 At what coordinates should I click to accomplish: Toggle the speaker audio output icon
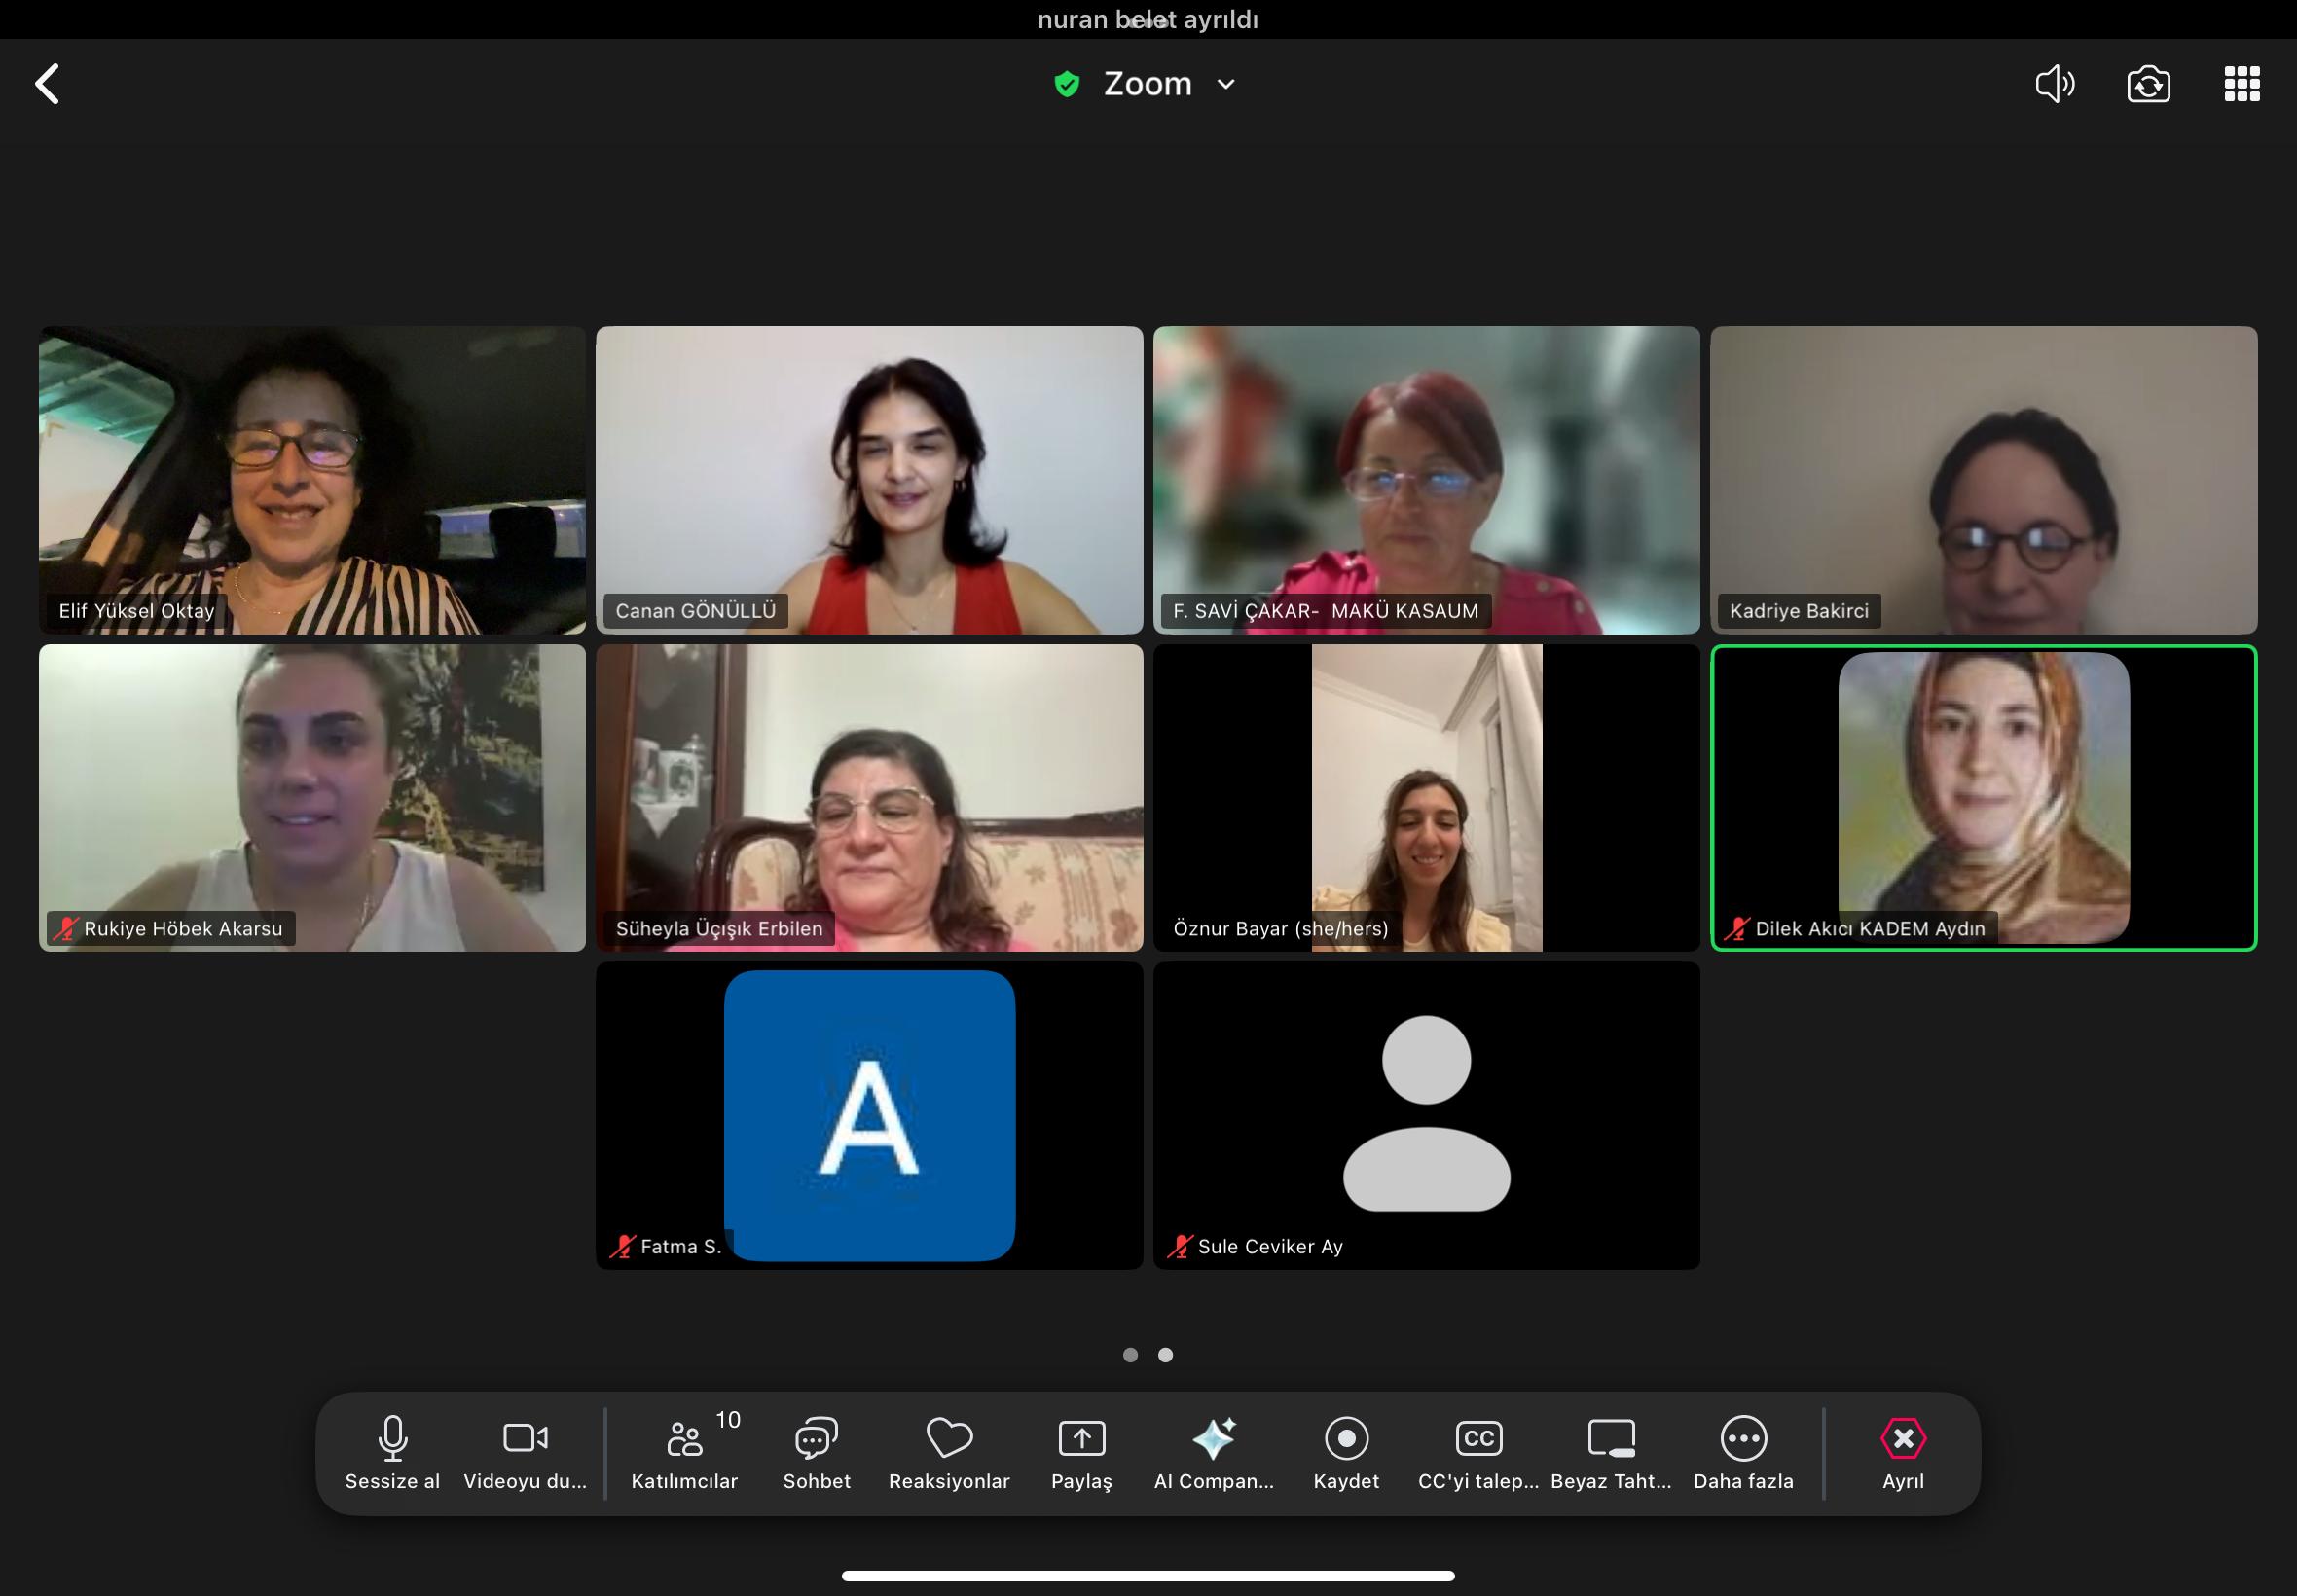click(x=2055, y=84)
